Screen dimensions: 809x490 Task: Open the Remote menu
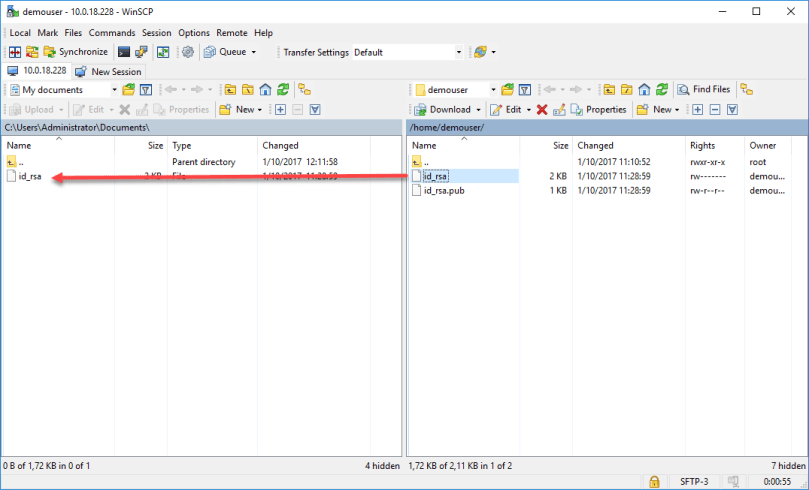(x=232, y=33)
